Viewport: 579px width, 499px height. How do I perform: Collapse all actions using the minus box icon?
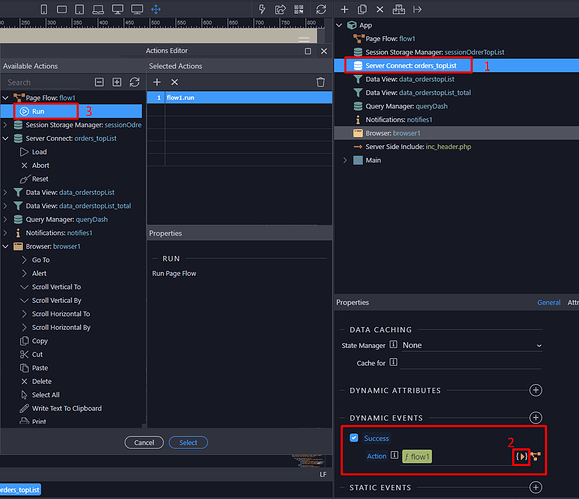(x=99, y=82)
